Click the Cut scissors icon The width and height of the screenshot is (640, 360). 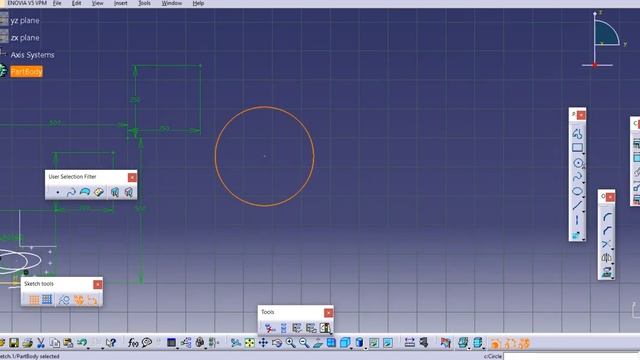41,343
